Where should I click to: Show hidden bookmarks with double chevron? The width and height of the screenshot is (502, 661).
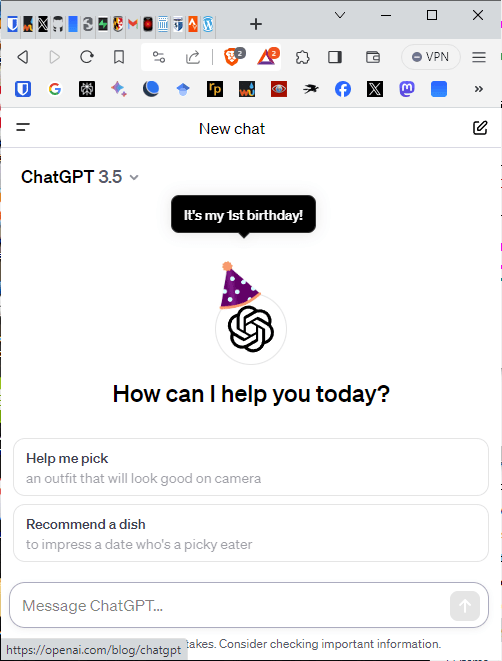[478, 89]
